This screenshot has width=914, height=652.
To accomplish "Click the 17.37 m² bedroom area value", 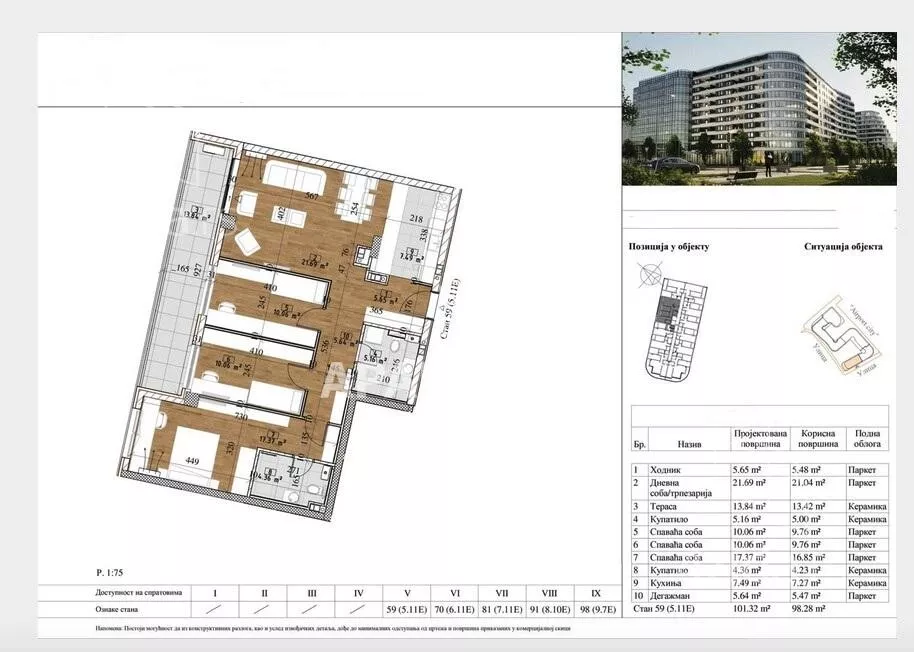I will point(749,558).
